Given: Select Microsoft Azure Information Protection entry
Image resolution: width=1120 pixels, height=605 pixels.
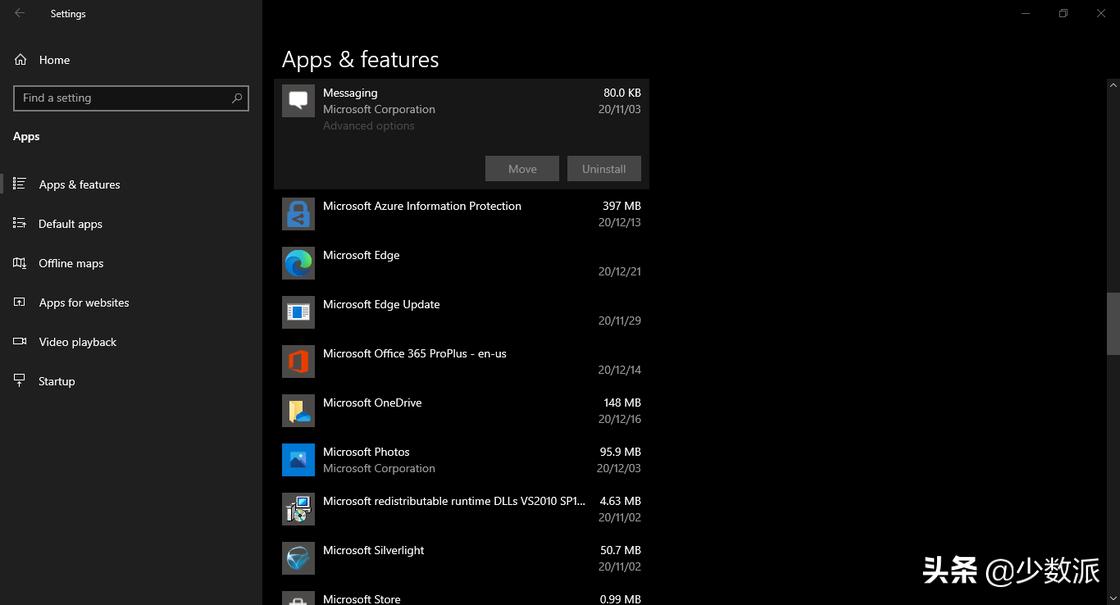Looking at the screenshot, I should (461, 214).
